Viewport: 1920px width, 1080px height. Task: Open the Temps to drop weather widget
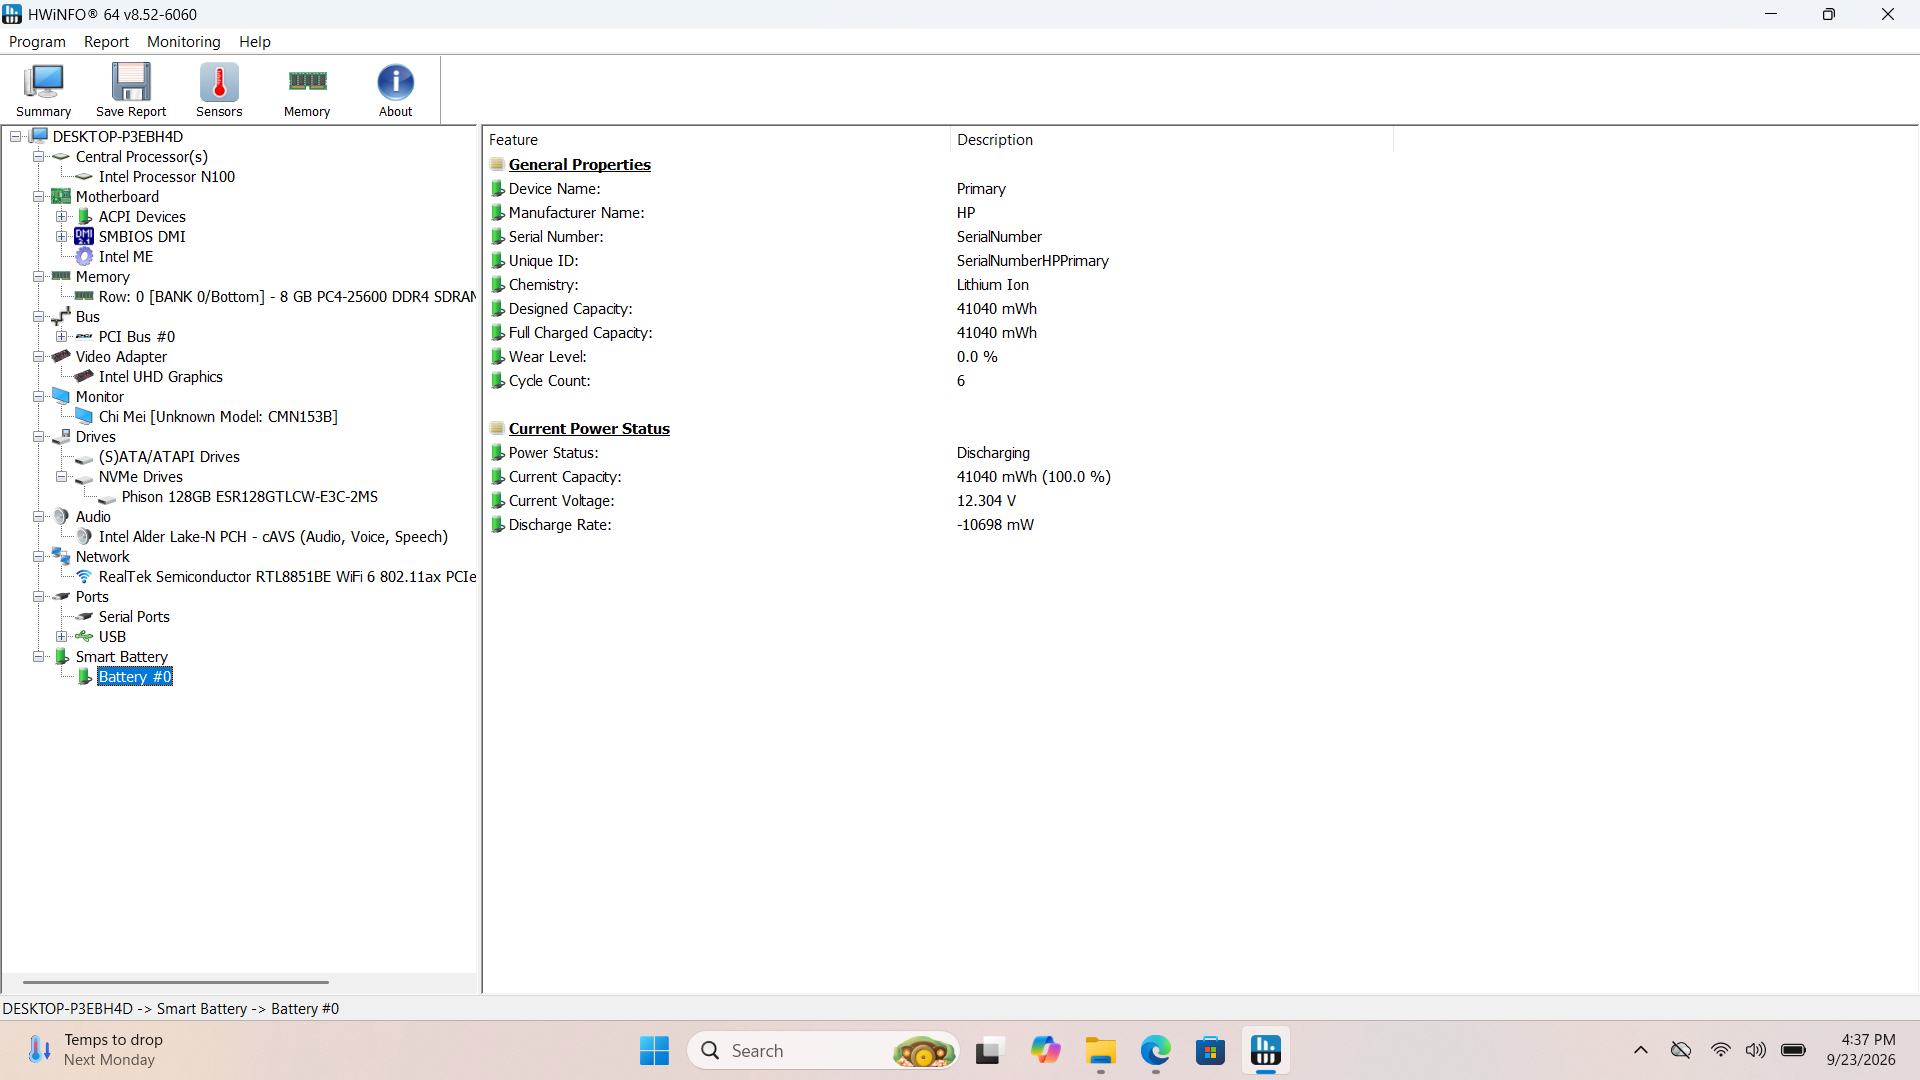96,1050
